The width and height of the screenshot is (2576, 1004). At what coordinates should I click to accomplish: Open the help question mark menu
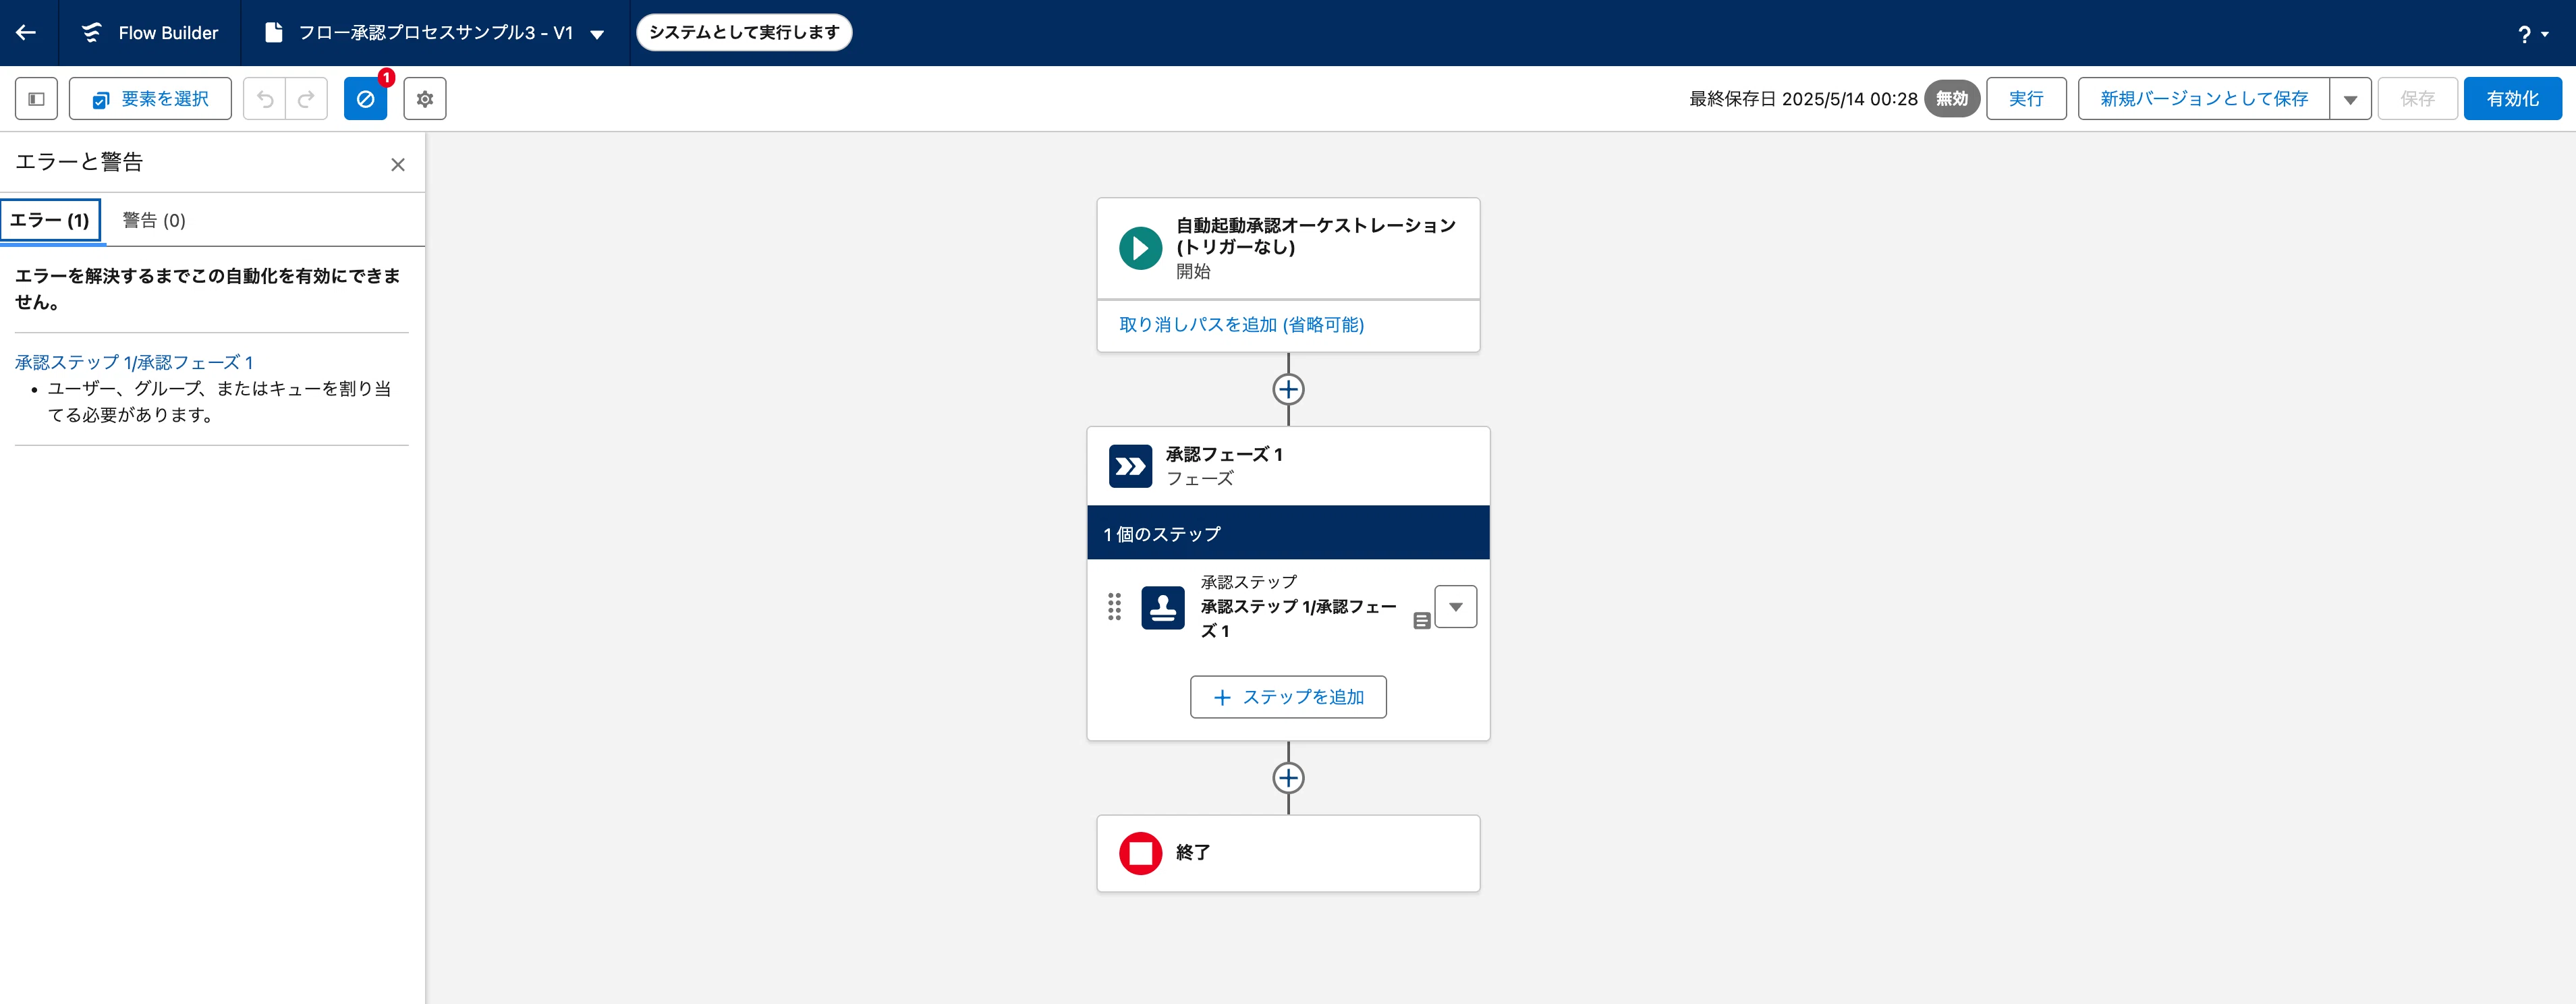pos(2532,34)
